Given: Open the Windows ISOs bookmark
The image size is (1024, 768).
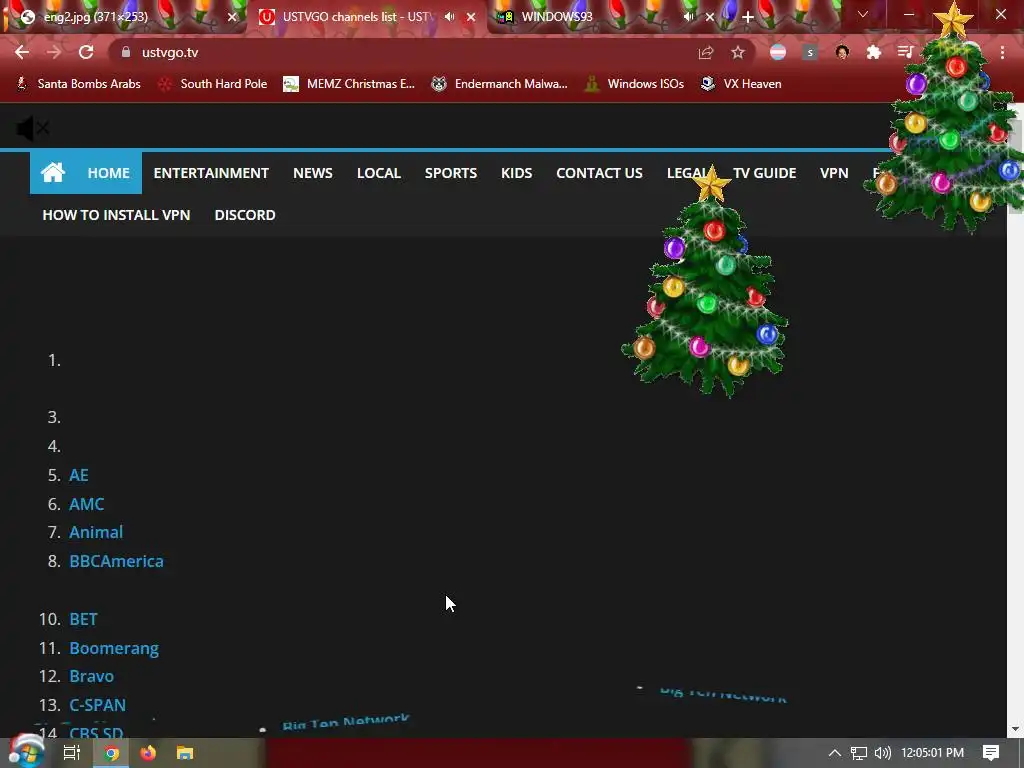Looking at the screenshot, I should (634, 84).
